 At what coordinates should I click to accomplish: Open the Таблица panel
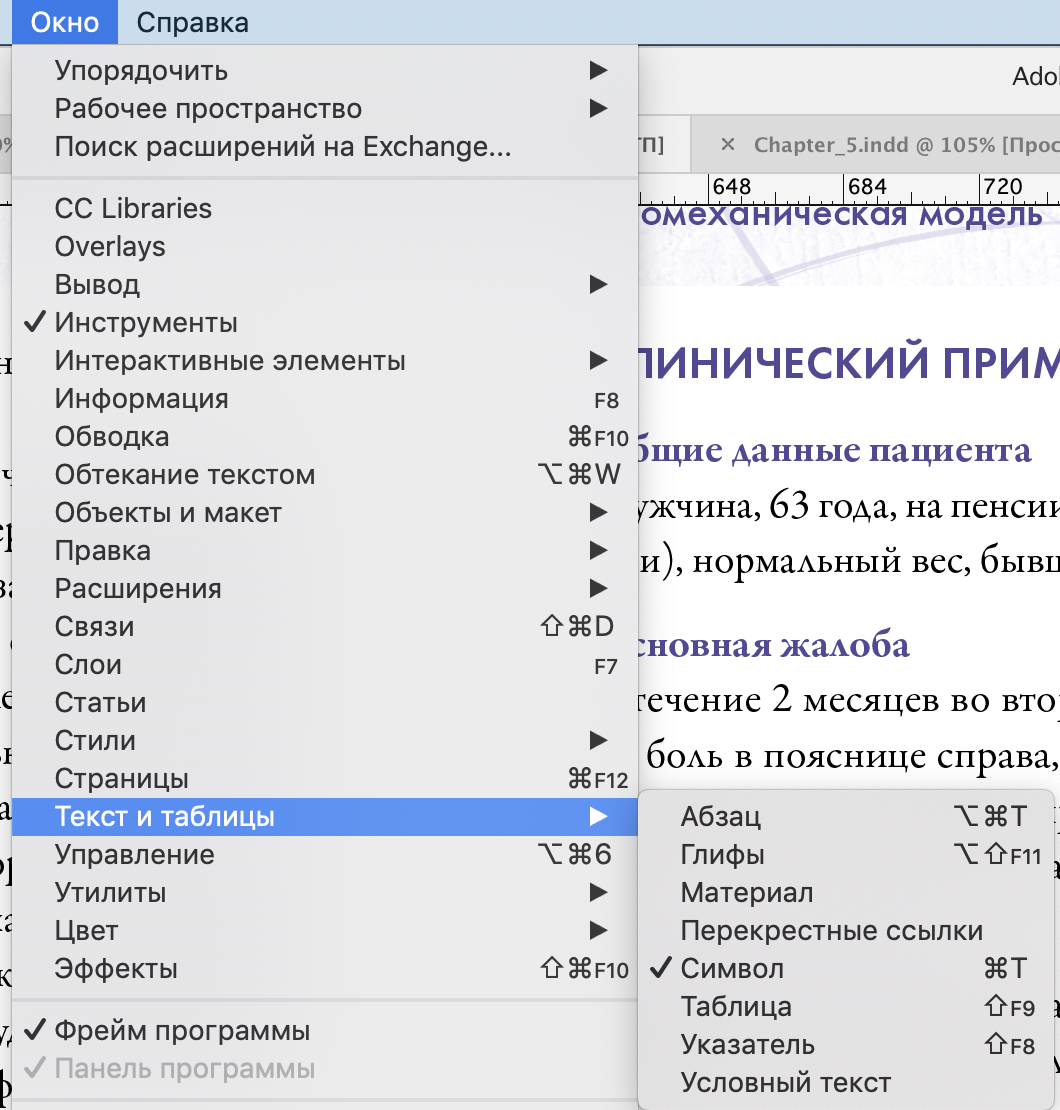[846, 1007]
